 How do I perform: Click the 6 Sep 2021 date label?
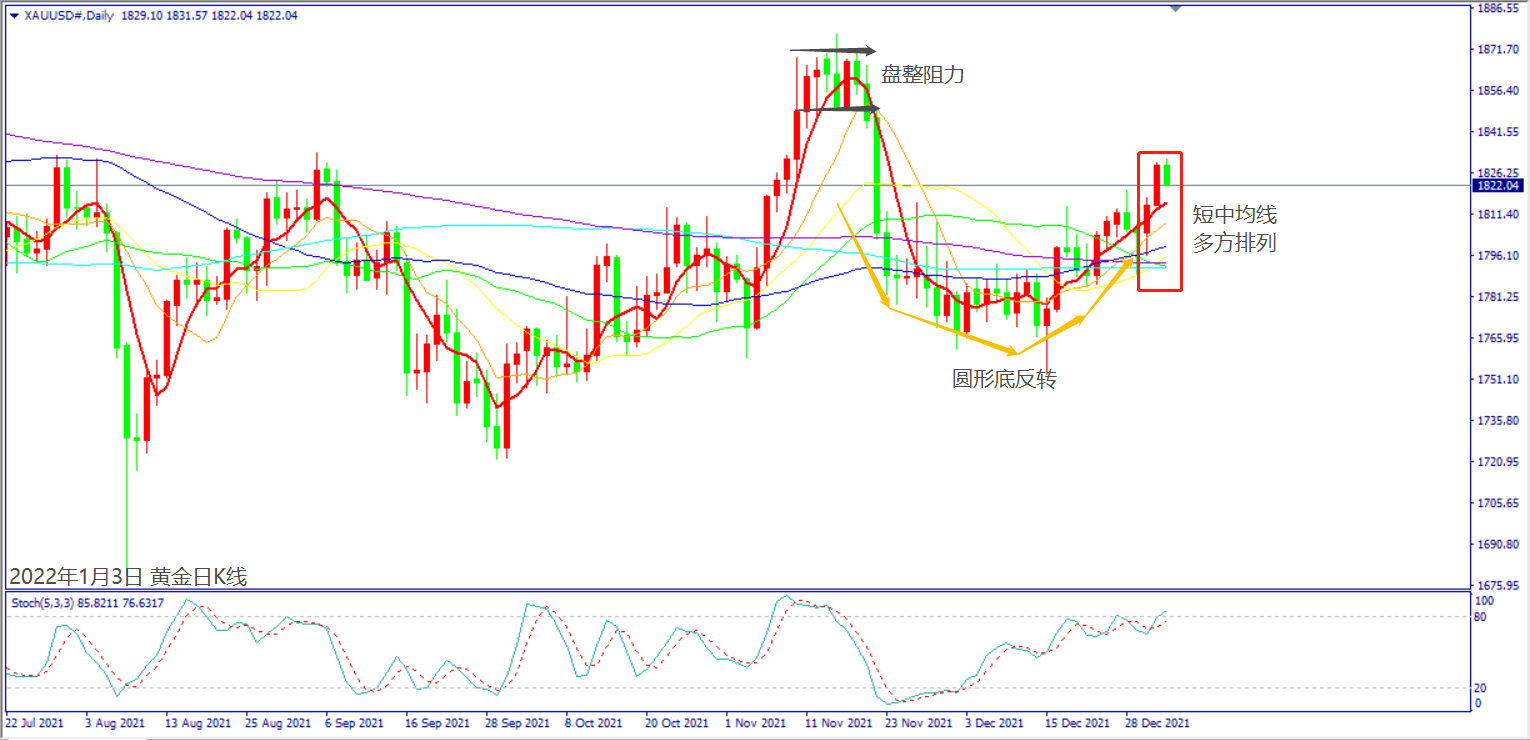click(356, 722)
